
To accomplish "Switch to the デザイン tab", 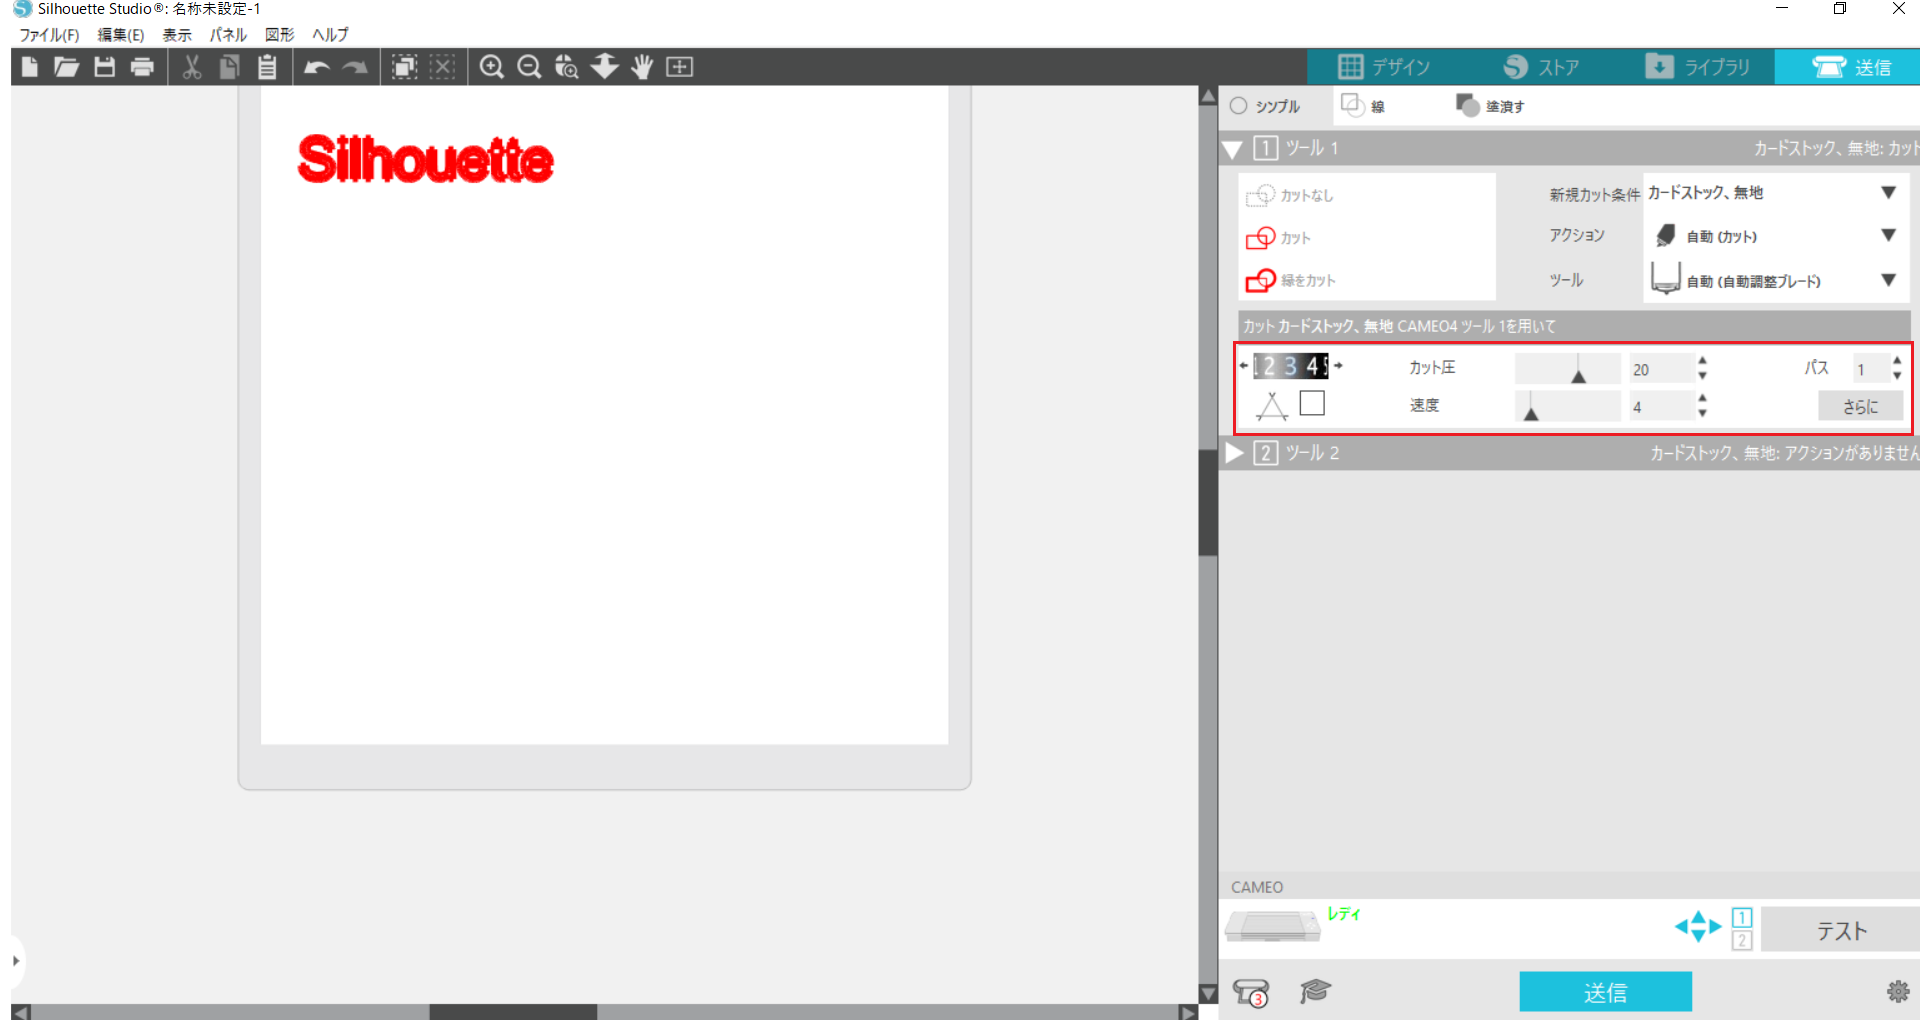I will [x=1385, y=67].
